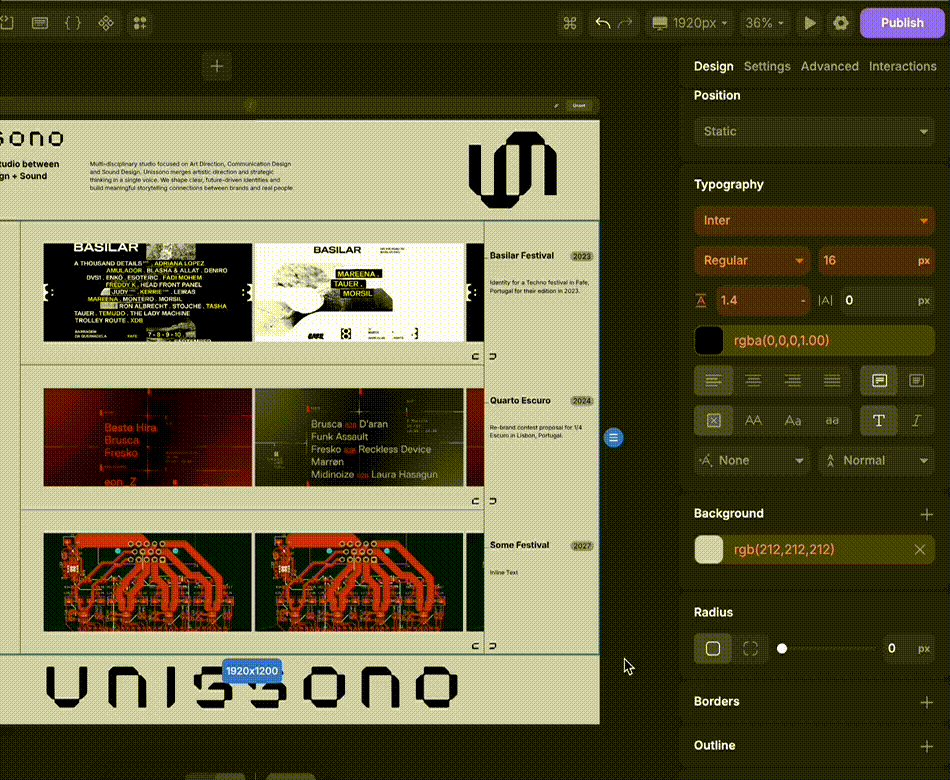The width and height of the screenshot is (950, 780).
Task: Toggle italic text style
Action: tap(916, 421)
